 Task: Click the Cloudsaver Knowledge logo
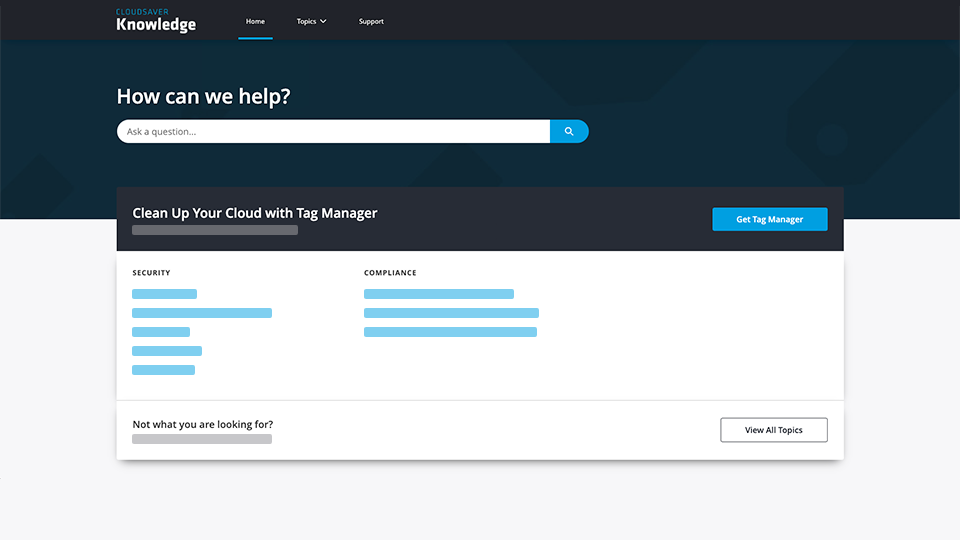tap(156, 21)
